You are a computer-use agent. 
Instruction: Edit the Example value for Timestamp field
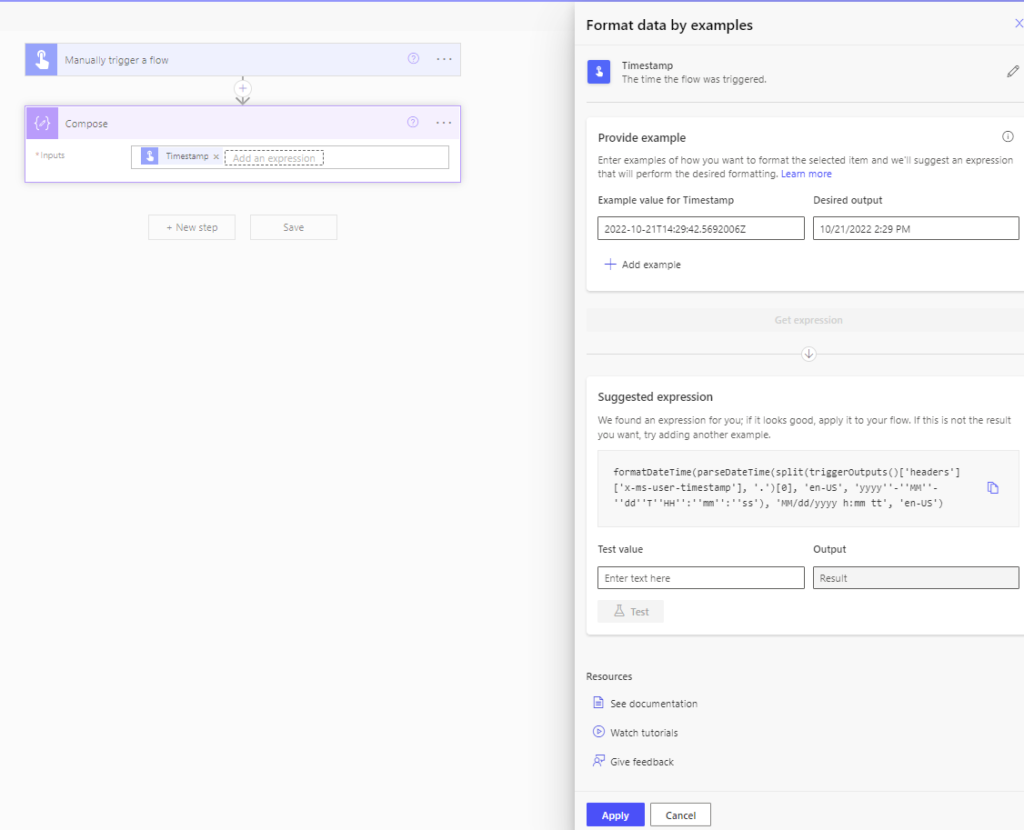coord(701,229)
